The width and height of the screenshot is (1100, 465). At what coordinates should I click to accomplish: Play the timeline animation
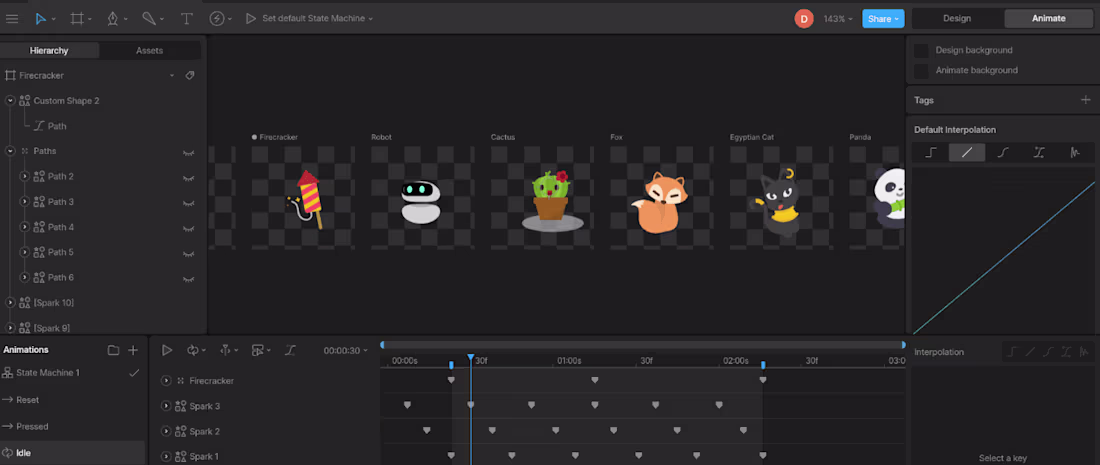167,350
